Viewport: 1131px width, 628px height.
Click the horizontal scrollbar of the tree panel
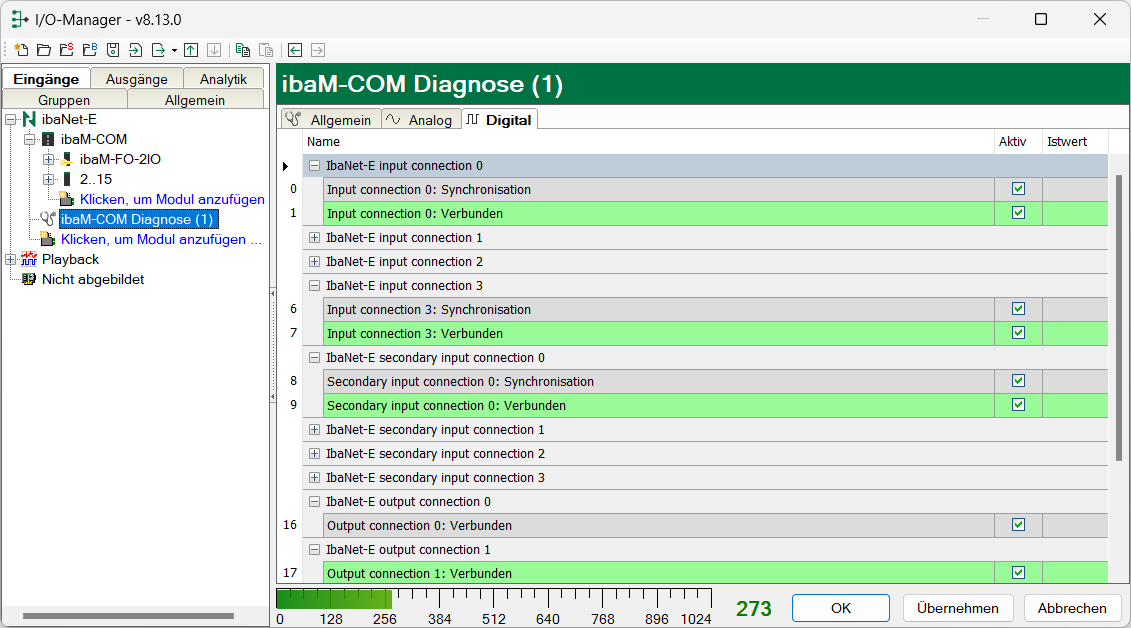tap(128, 616)
